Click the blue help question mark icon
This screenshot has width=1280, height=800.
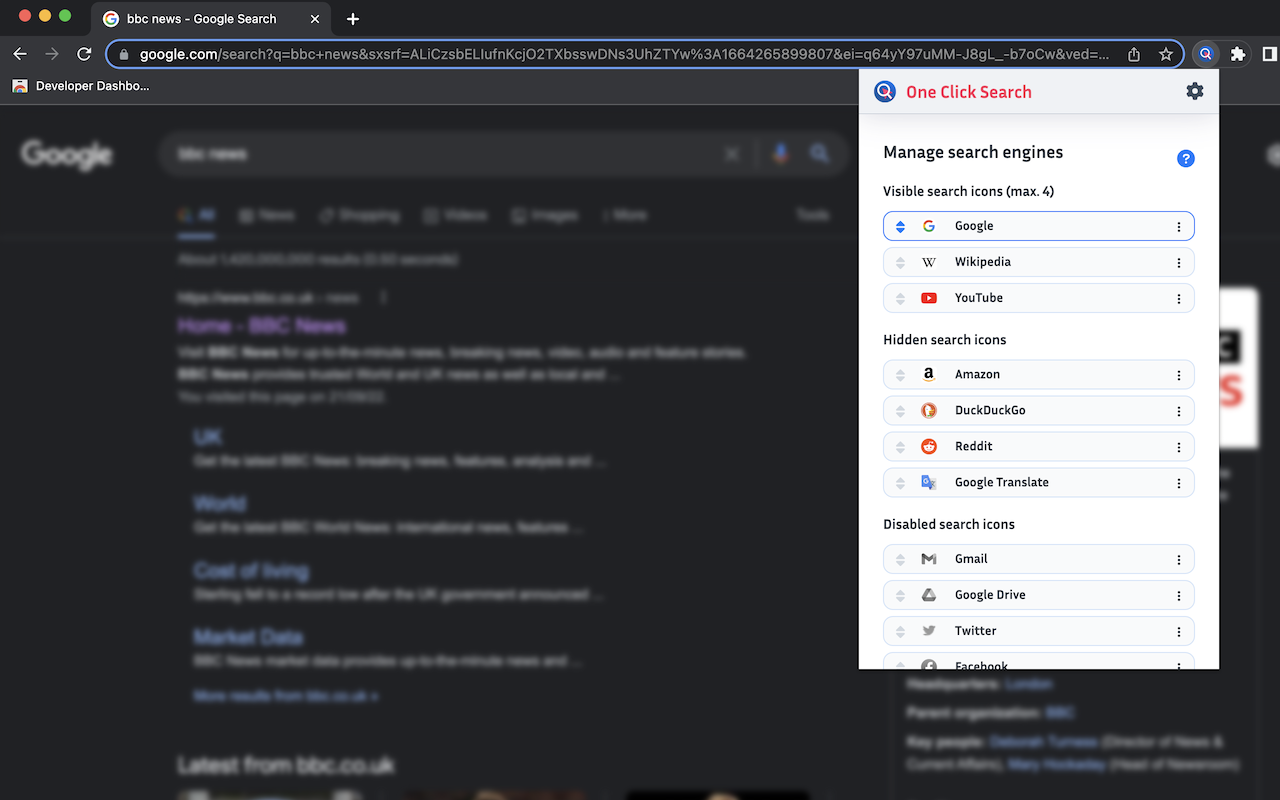pos(1186,158)
